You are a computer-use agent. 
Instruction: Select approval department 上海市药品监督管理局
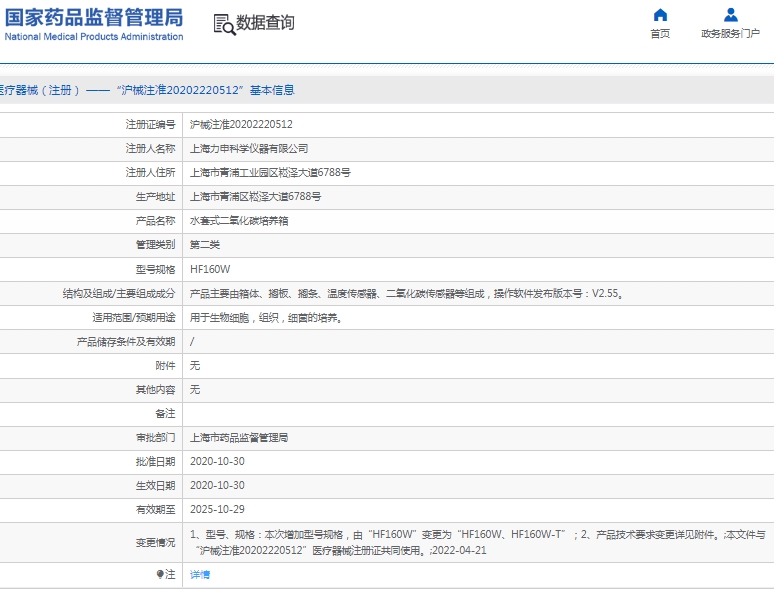click(x=239, y=437)
